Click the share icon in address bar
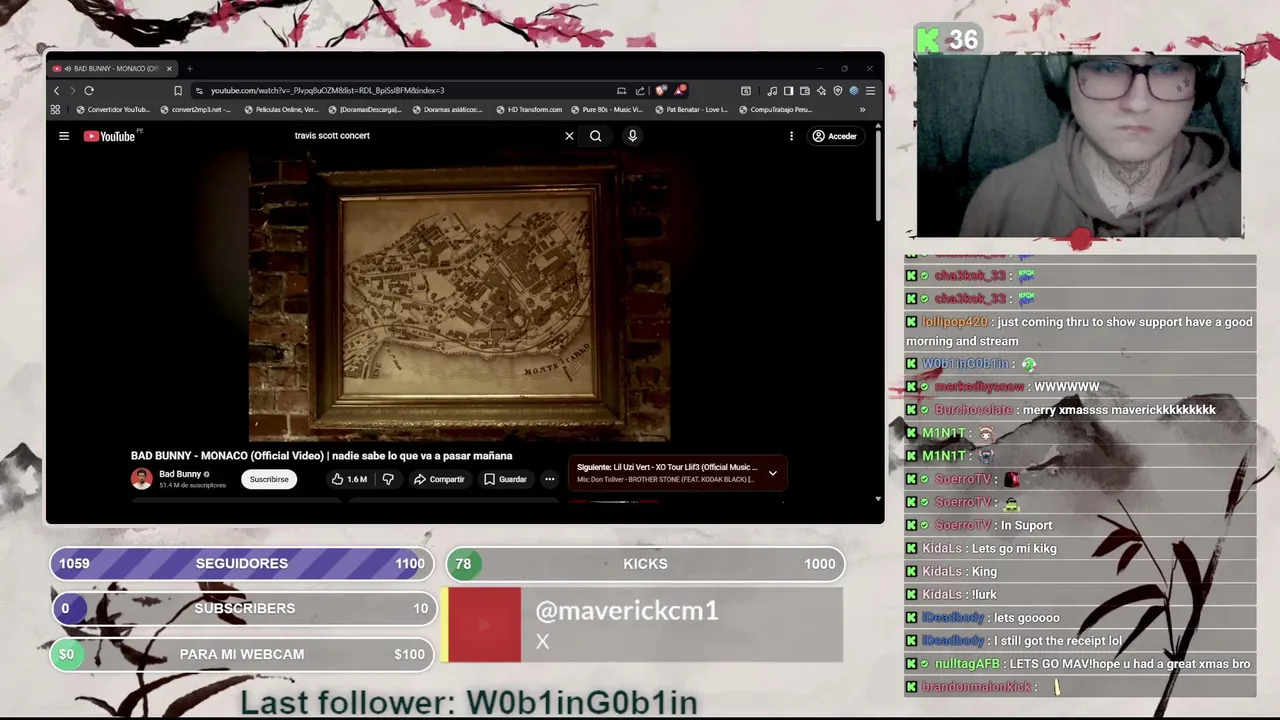 [640, 91]
